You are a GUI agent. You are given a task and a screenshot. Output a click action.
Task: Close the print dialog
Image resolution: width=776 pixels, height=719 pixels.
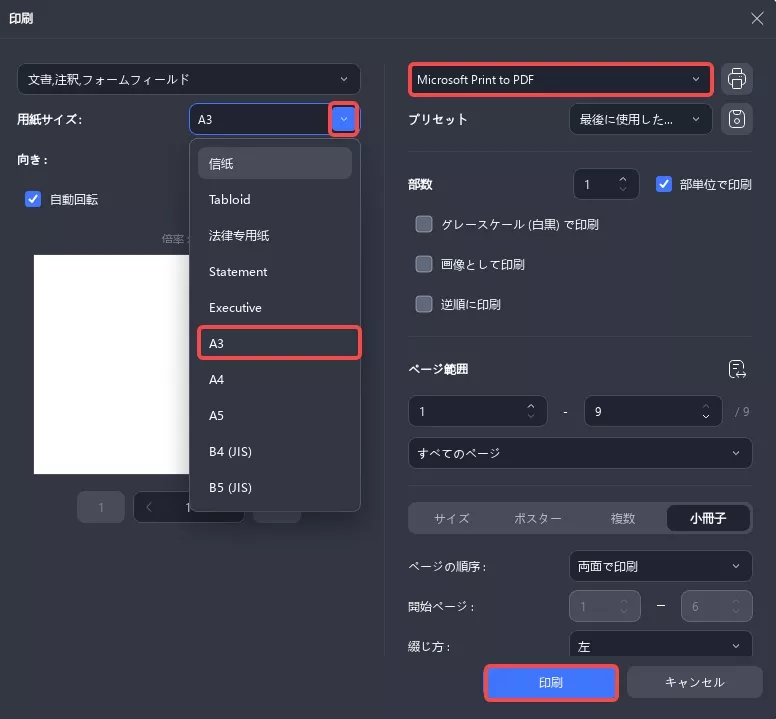[757, 19]
